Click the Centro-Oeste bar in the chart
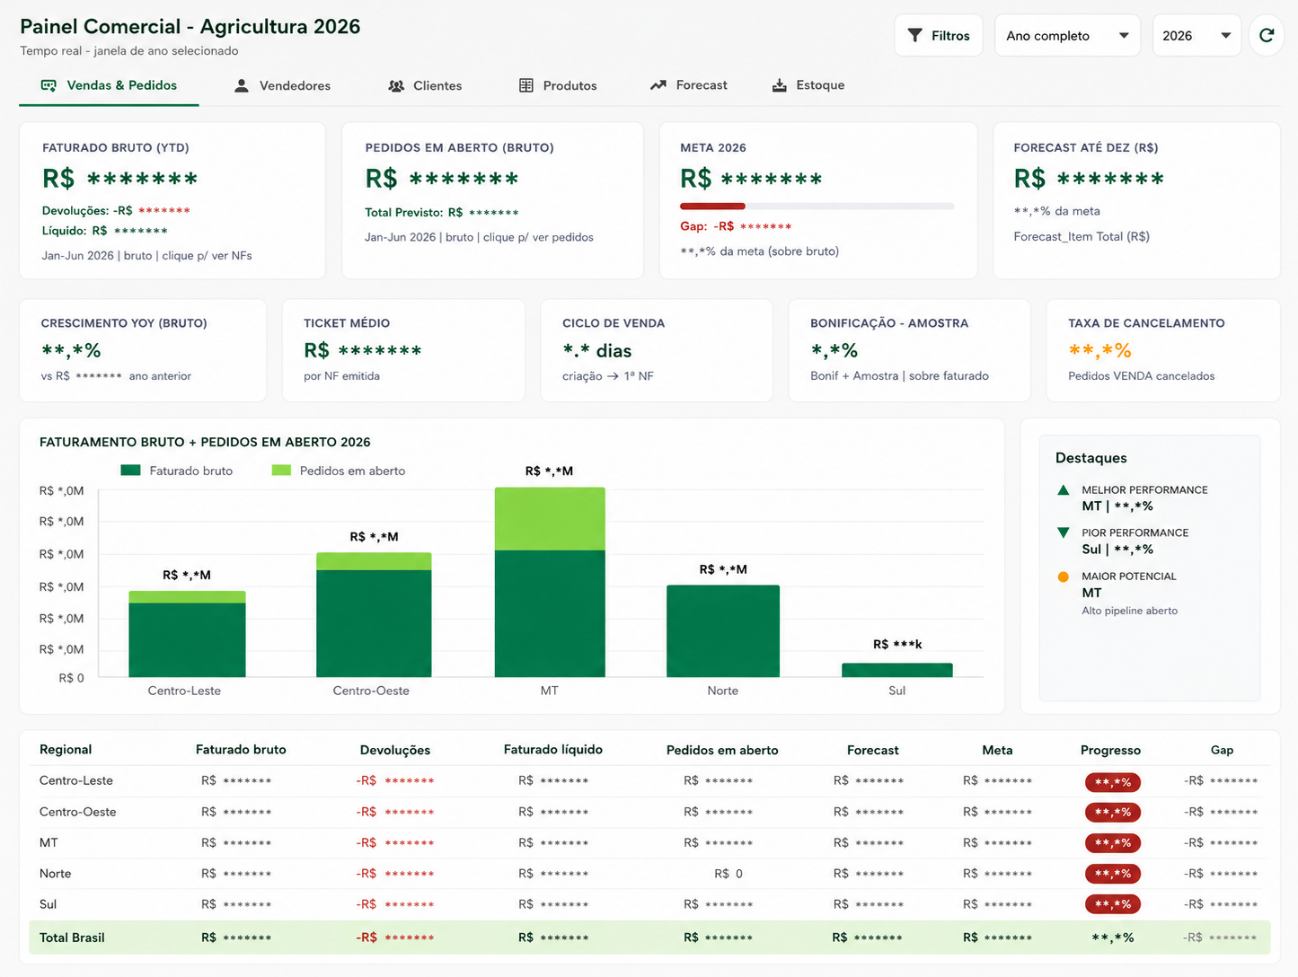Viewport: 1298px width, 977px height. (374, 615)
